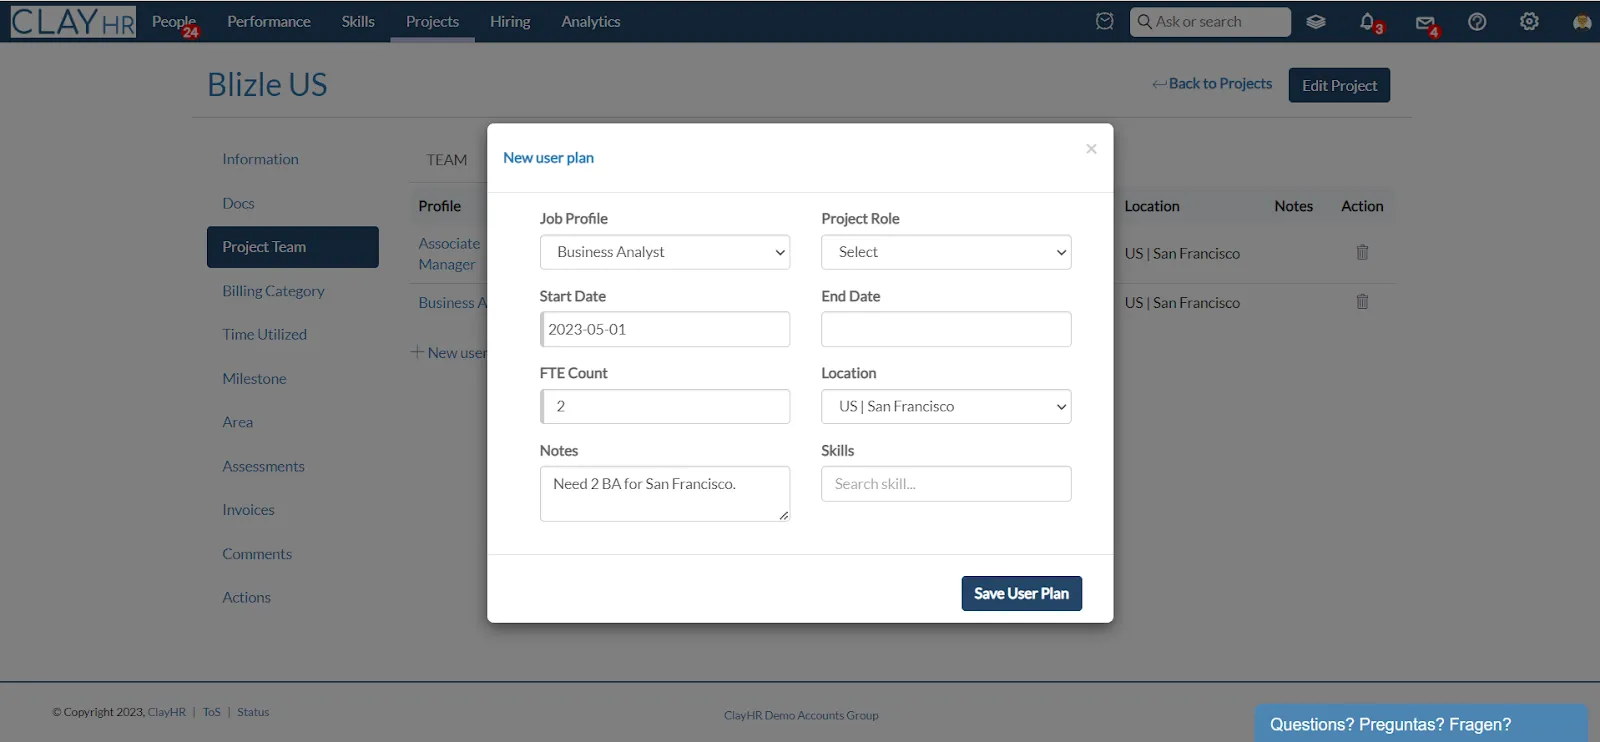1600x742 pixels.
Task: Open the Location dropdown
Action: 946,406
